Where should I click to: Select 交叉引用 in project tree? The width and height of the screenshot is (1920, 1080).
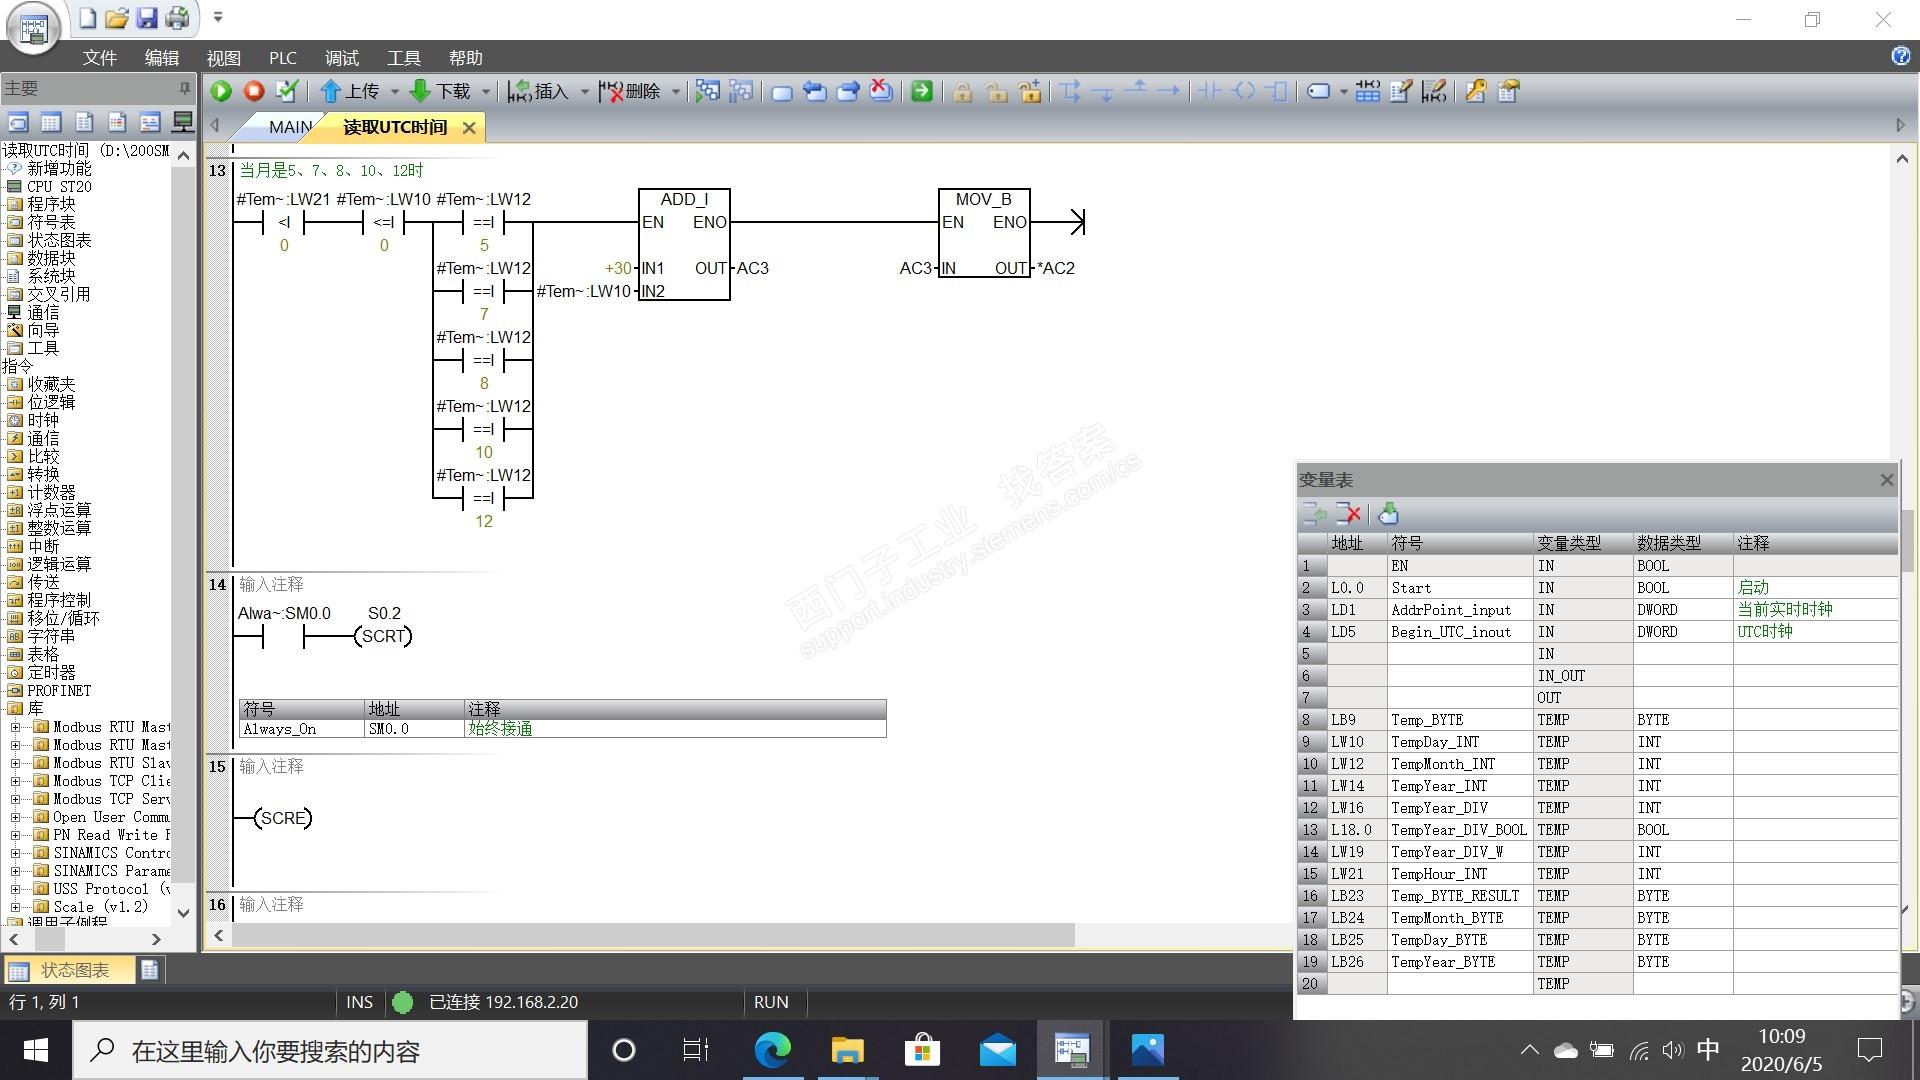[x=58, y=294]
